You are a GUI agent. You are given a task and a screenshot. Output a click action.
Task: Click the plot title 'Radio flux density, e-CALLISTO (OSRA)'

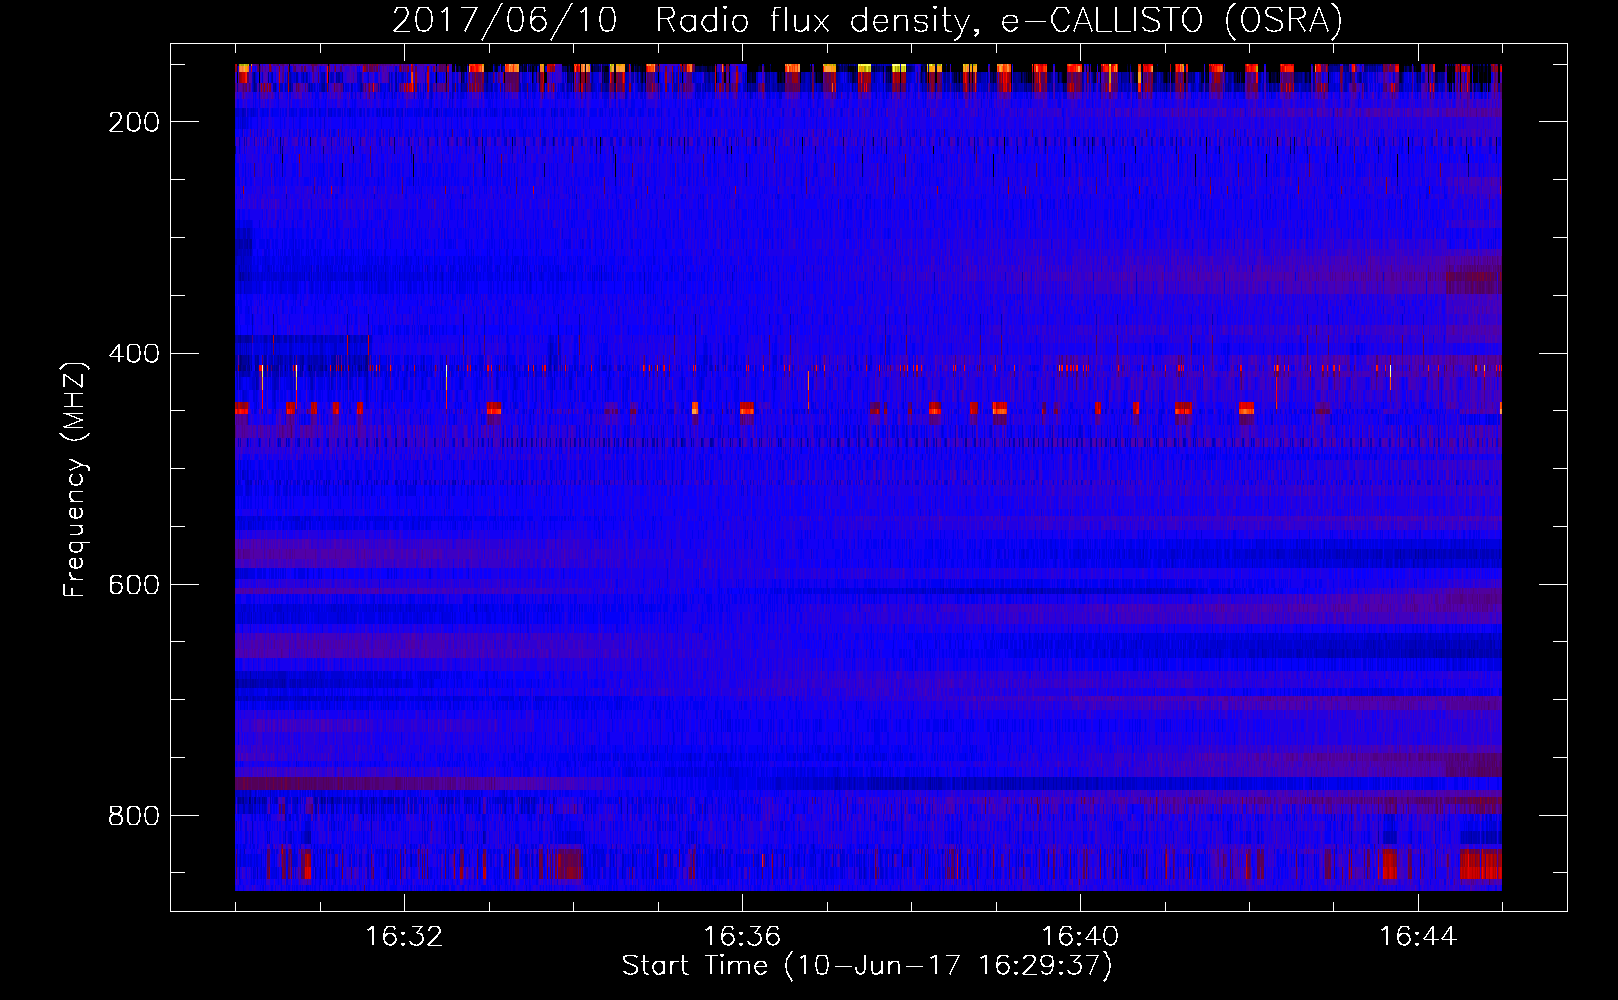click(999, 21)
